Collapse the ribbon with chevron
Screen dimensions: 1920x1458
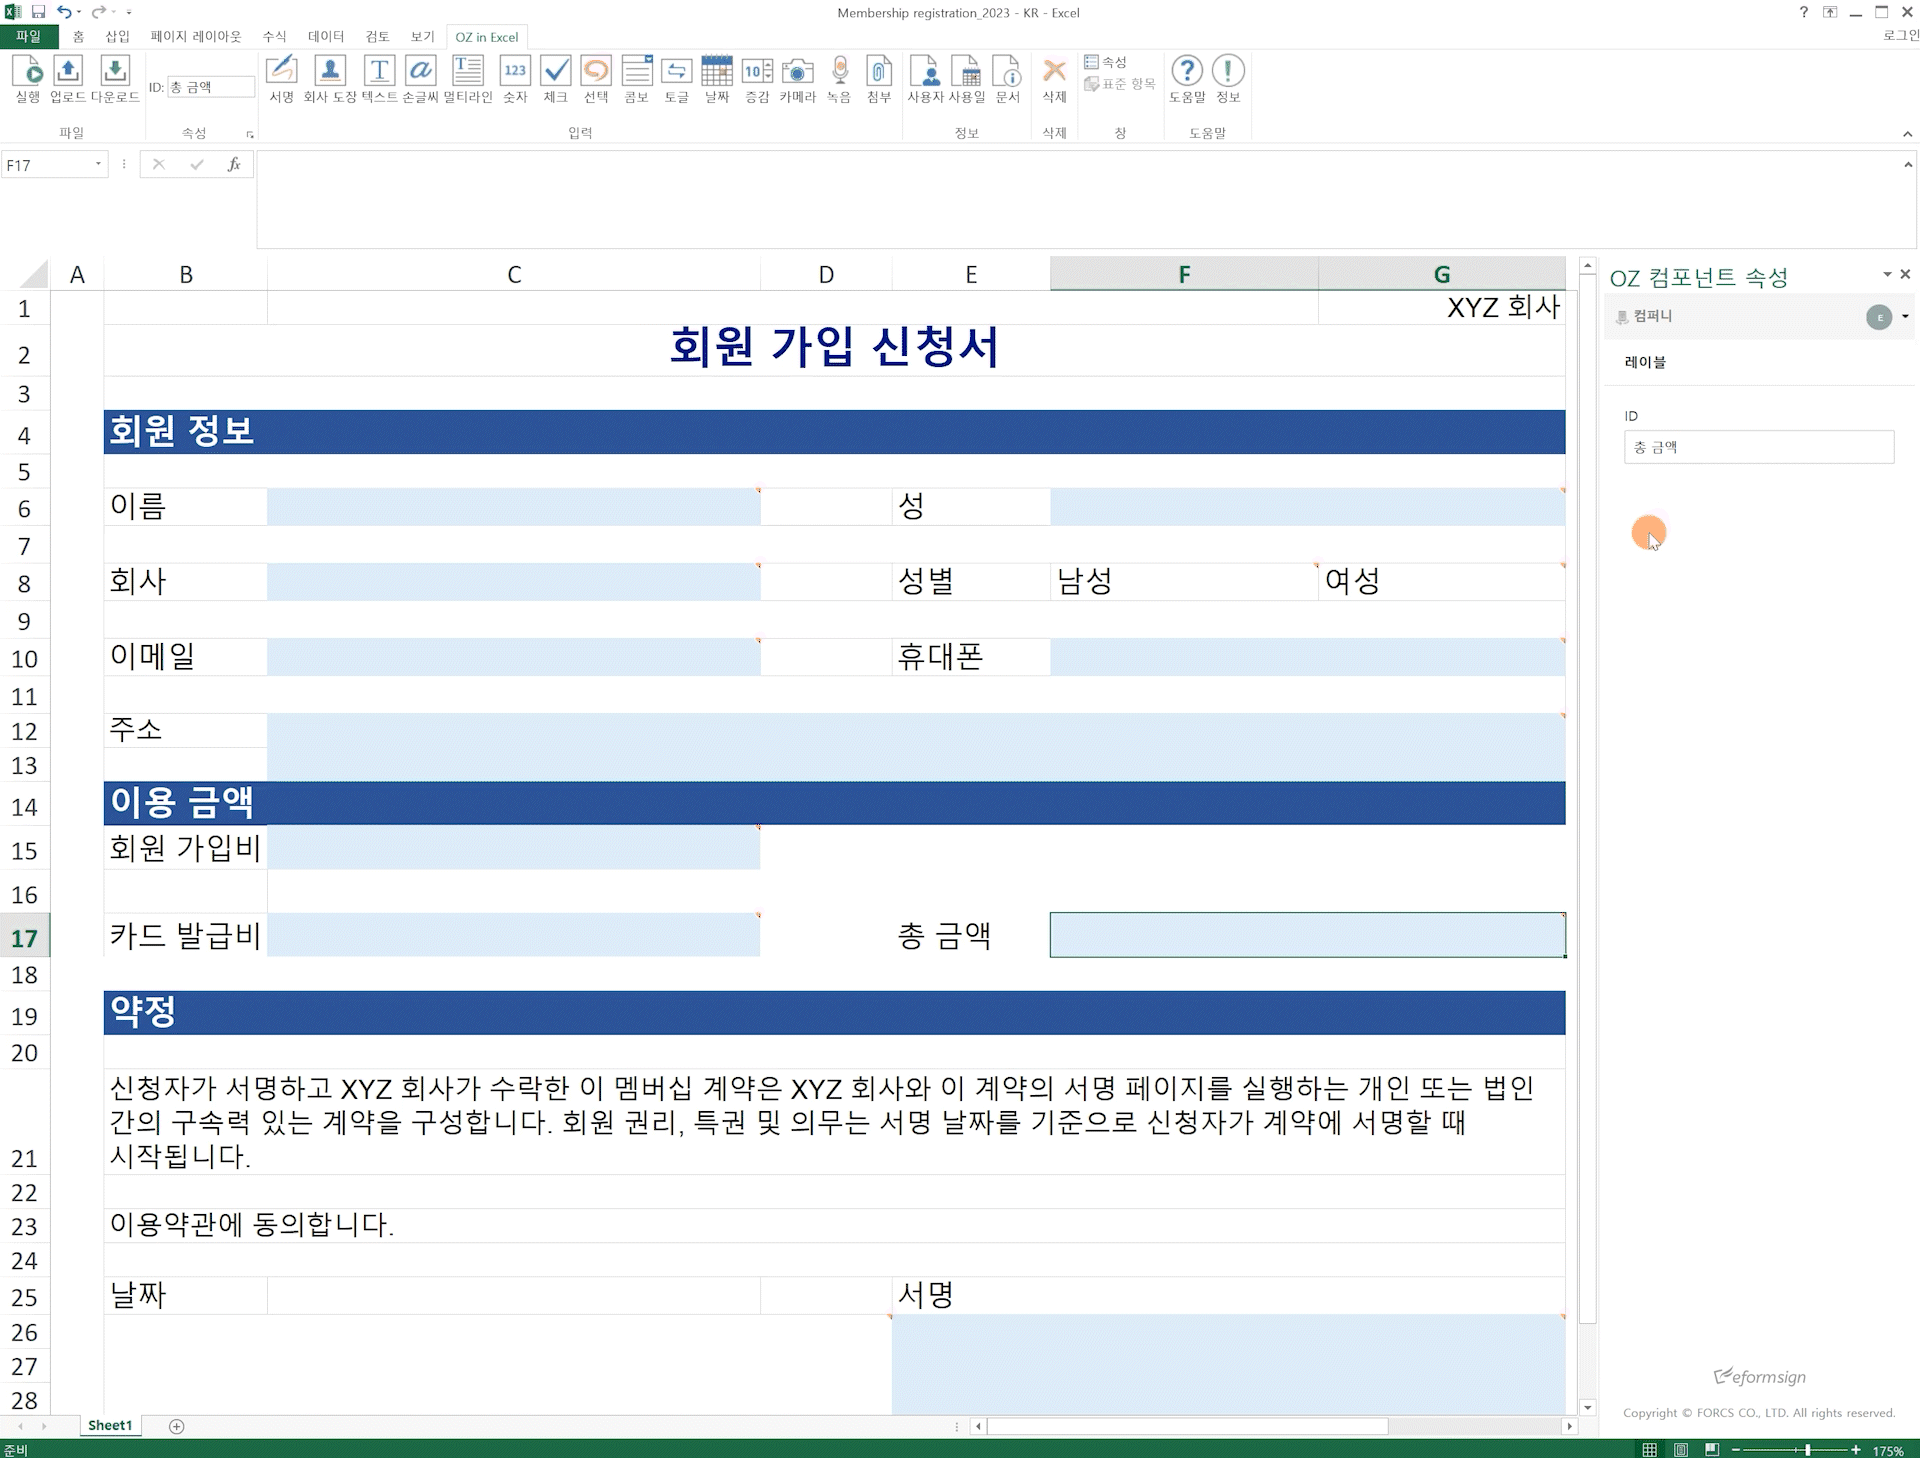[1907, 134]
